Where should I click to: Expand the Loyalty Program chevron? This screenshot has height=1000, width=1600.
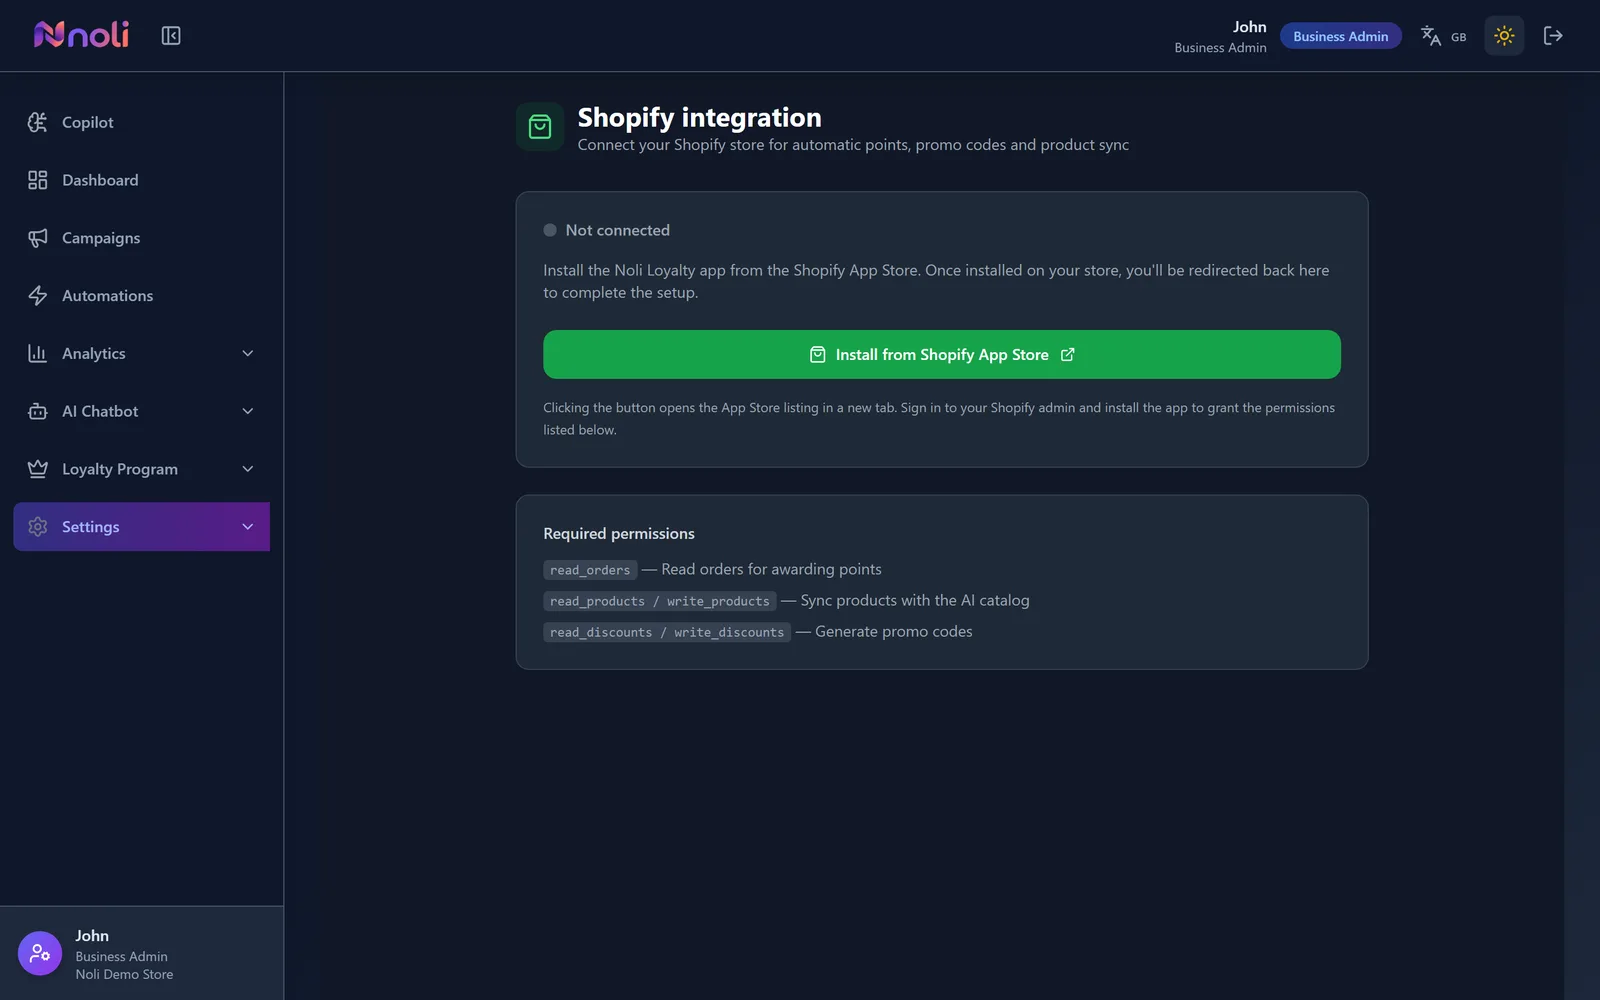click(x=248, y=469)
